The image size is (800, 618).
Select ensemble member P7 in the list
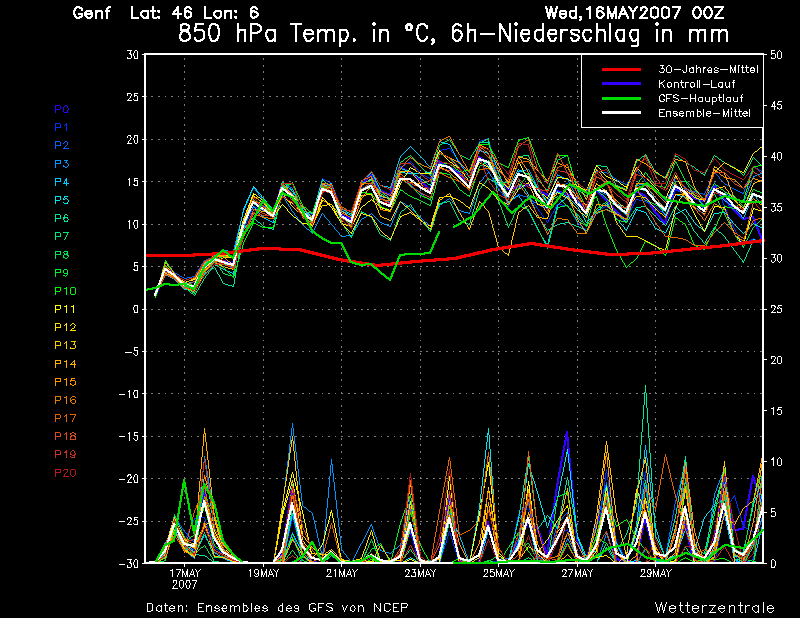(61, 236)
